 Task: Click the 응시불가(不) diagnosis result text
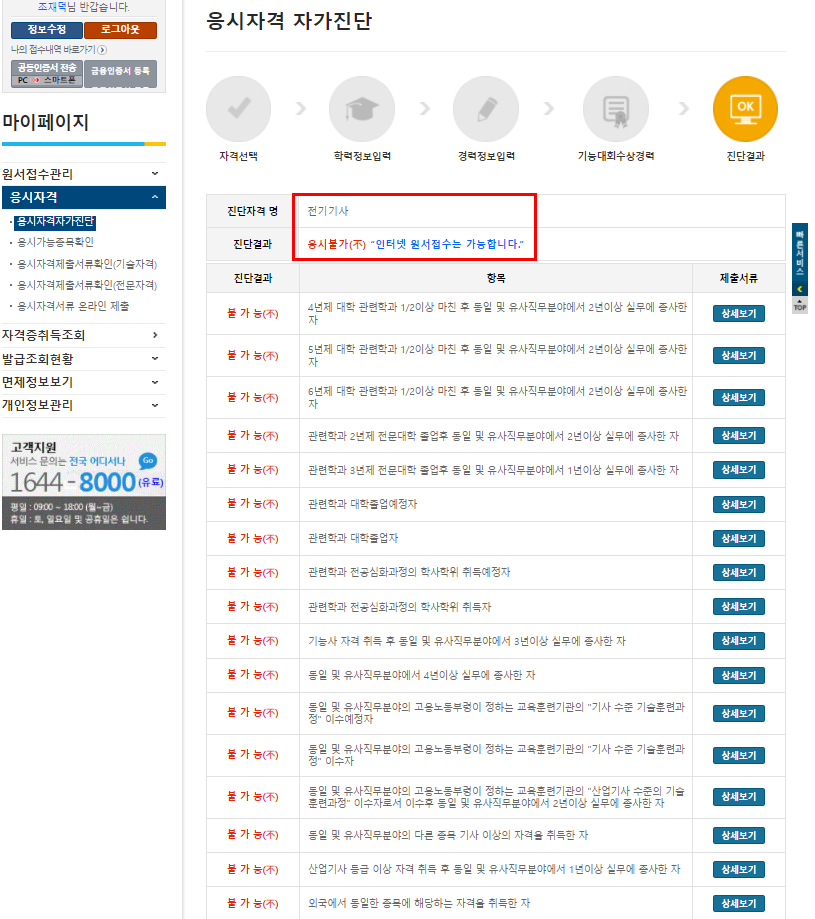point(336,244)
